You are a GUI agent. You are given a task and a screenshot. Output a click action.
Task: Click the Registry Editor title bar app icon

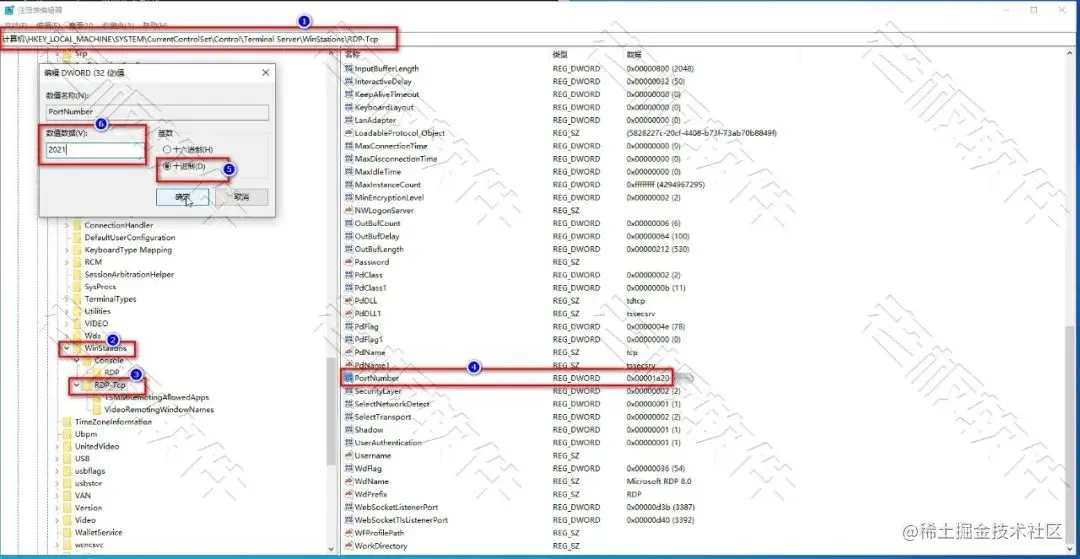point(9,10)
